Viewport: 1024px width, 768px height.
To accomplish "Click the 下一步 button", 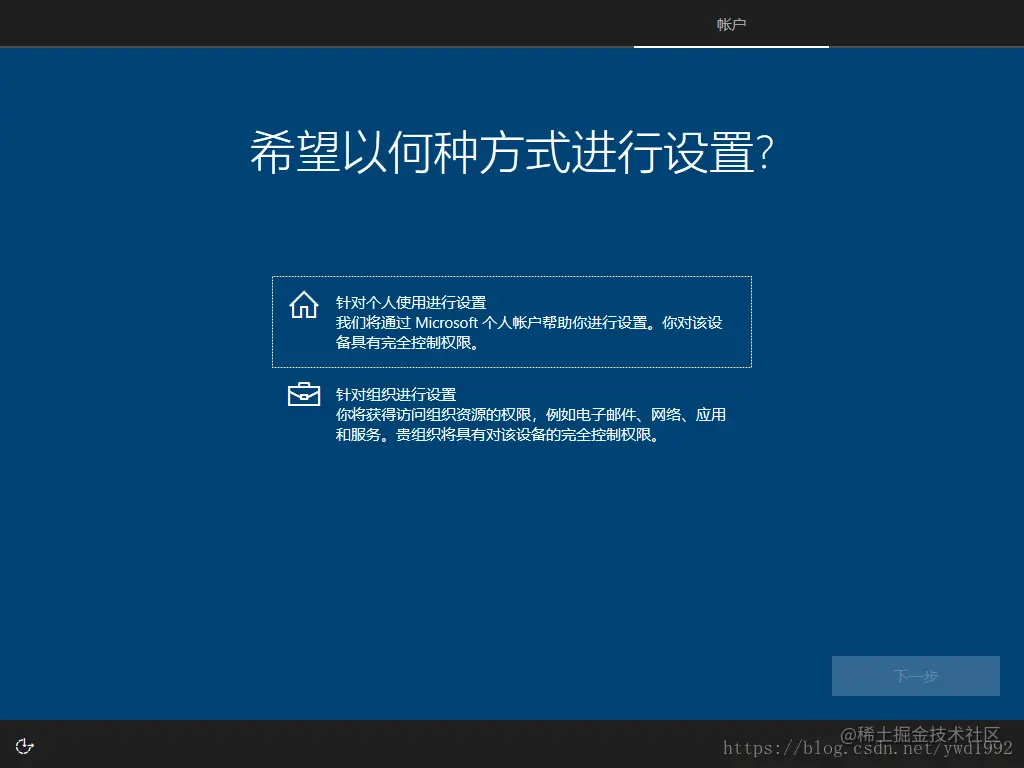I will (x=916, y=675).
